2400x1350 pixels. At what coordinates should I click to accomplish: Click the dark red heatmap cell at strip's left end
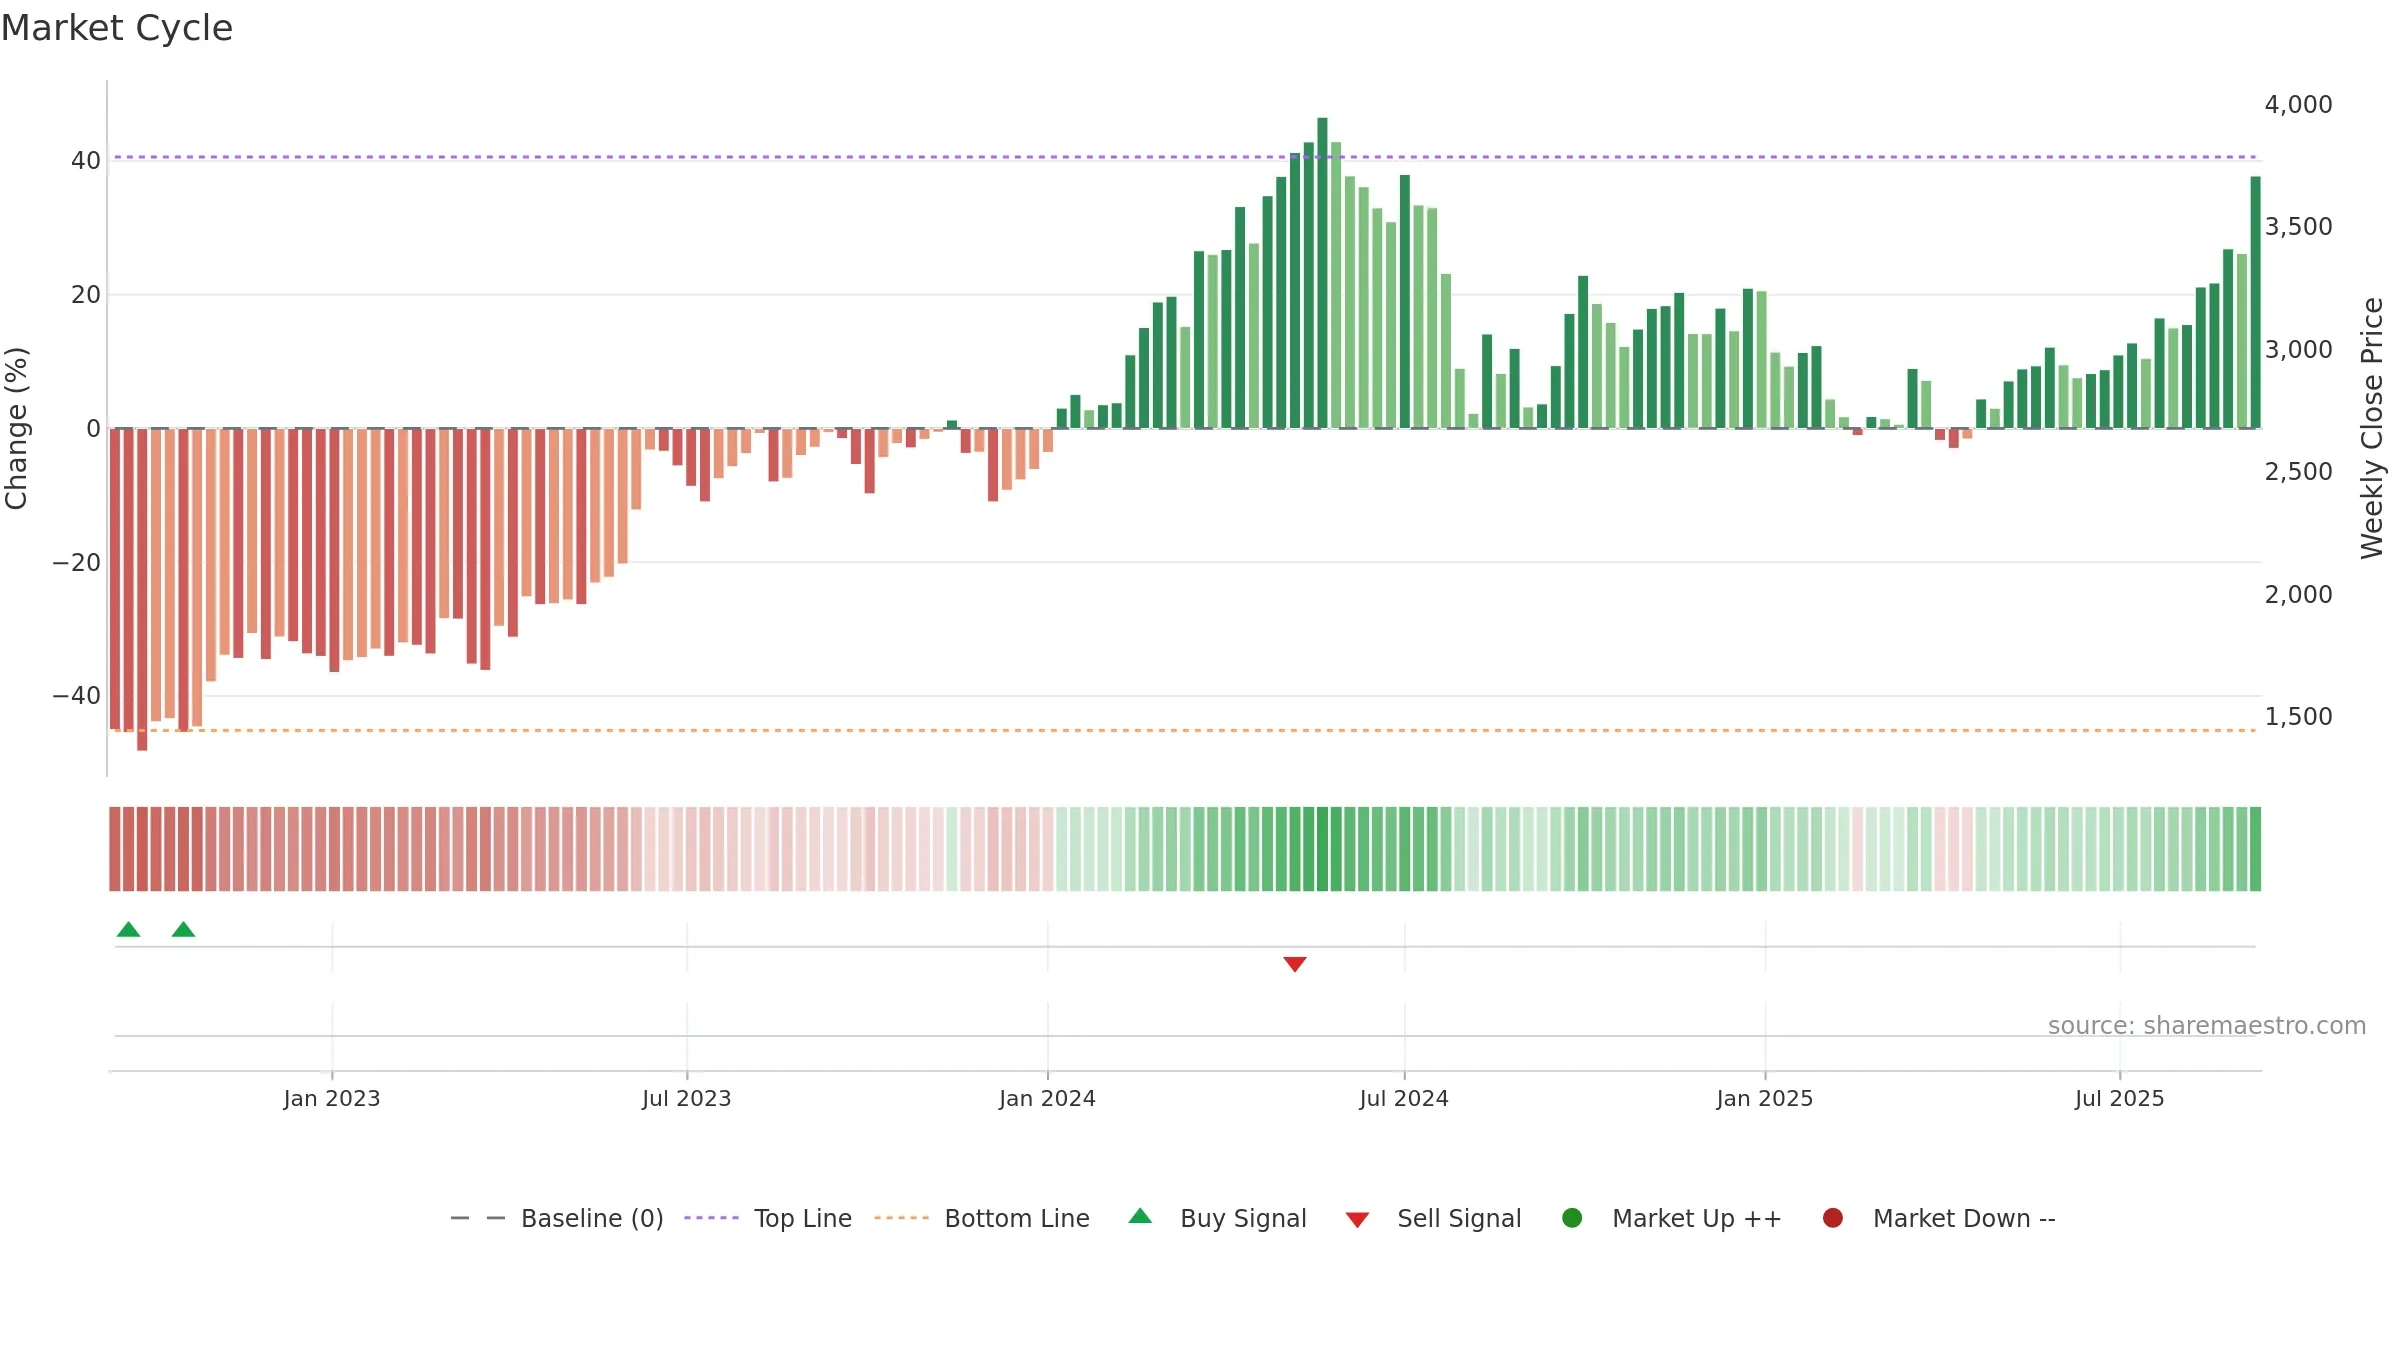tap(115, 849)
